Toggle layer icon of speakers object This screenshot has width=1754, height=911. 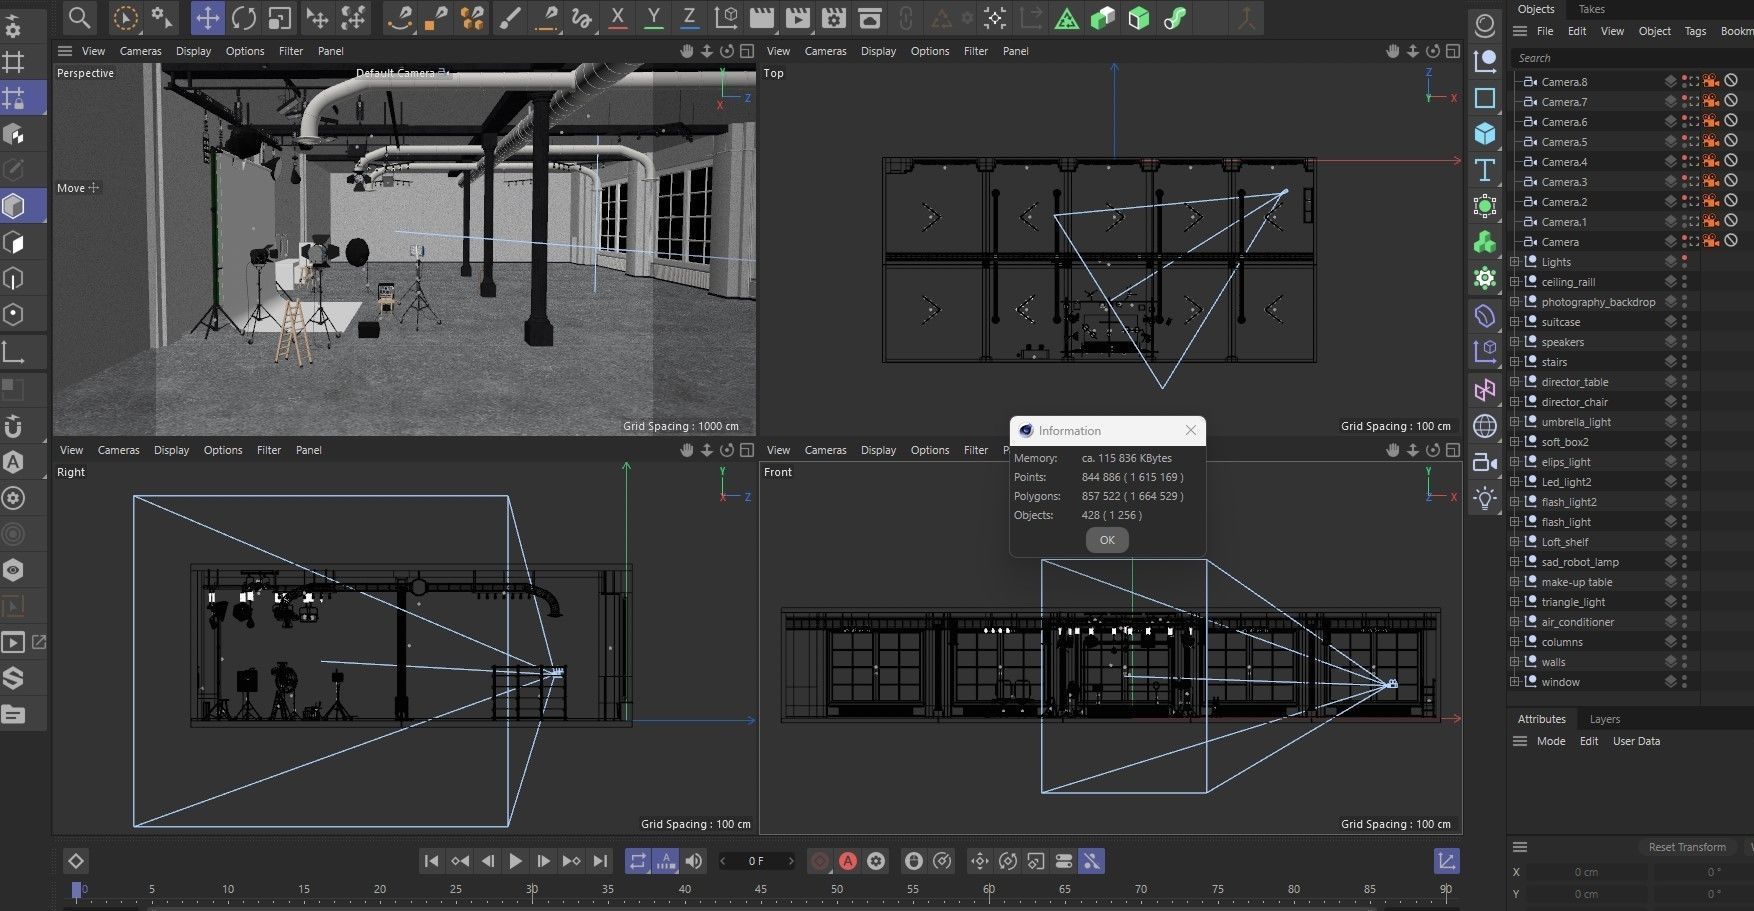tap(1670, 342)
